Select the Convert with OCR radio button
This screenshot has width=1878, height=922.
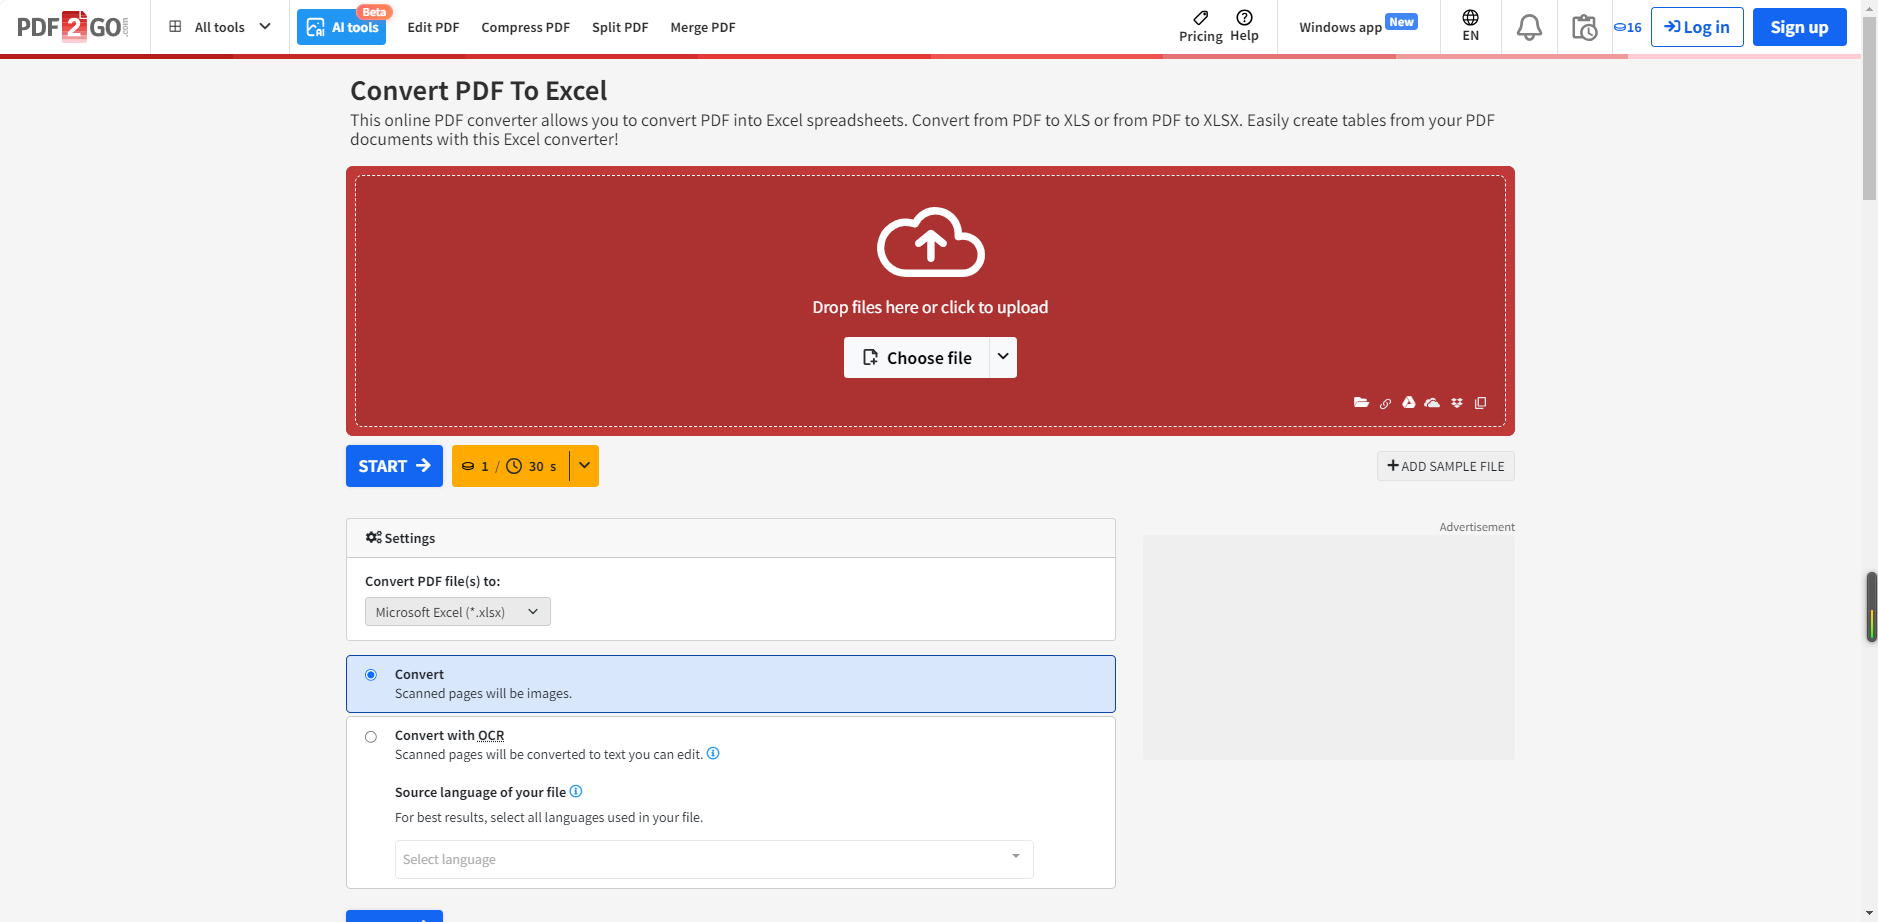point(371,737)
